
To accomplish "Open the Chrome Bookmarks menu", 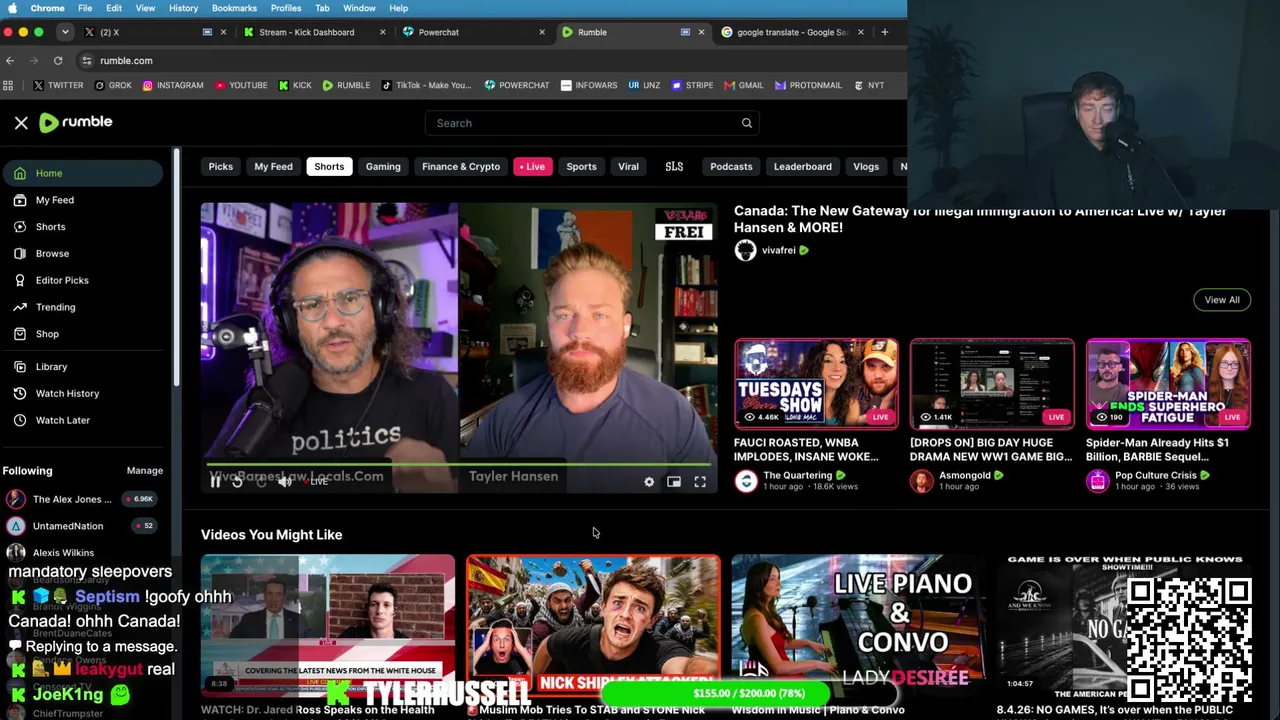I will point(234,8).
